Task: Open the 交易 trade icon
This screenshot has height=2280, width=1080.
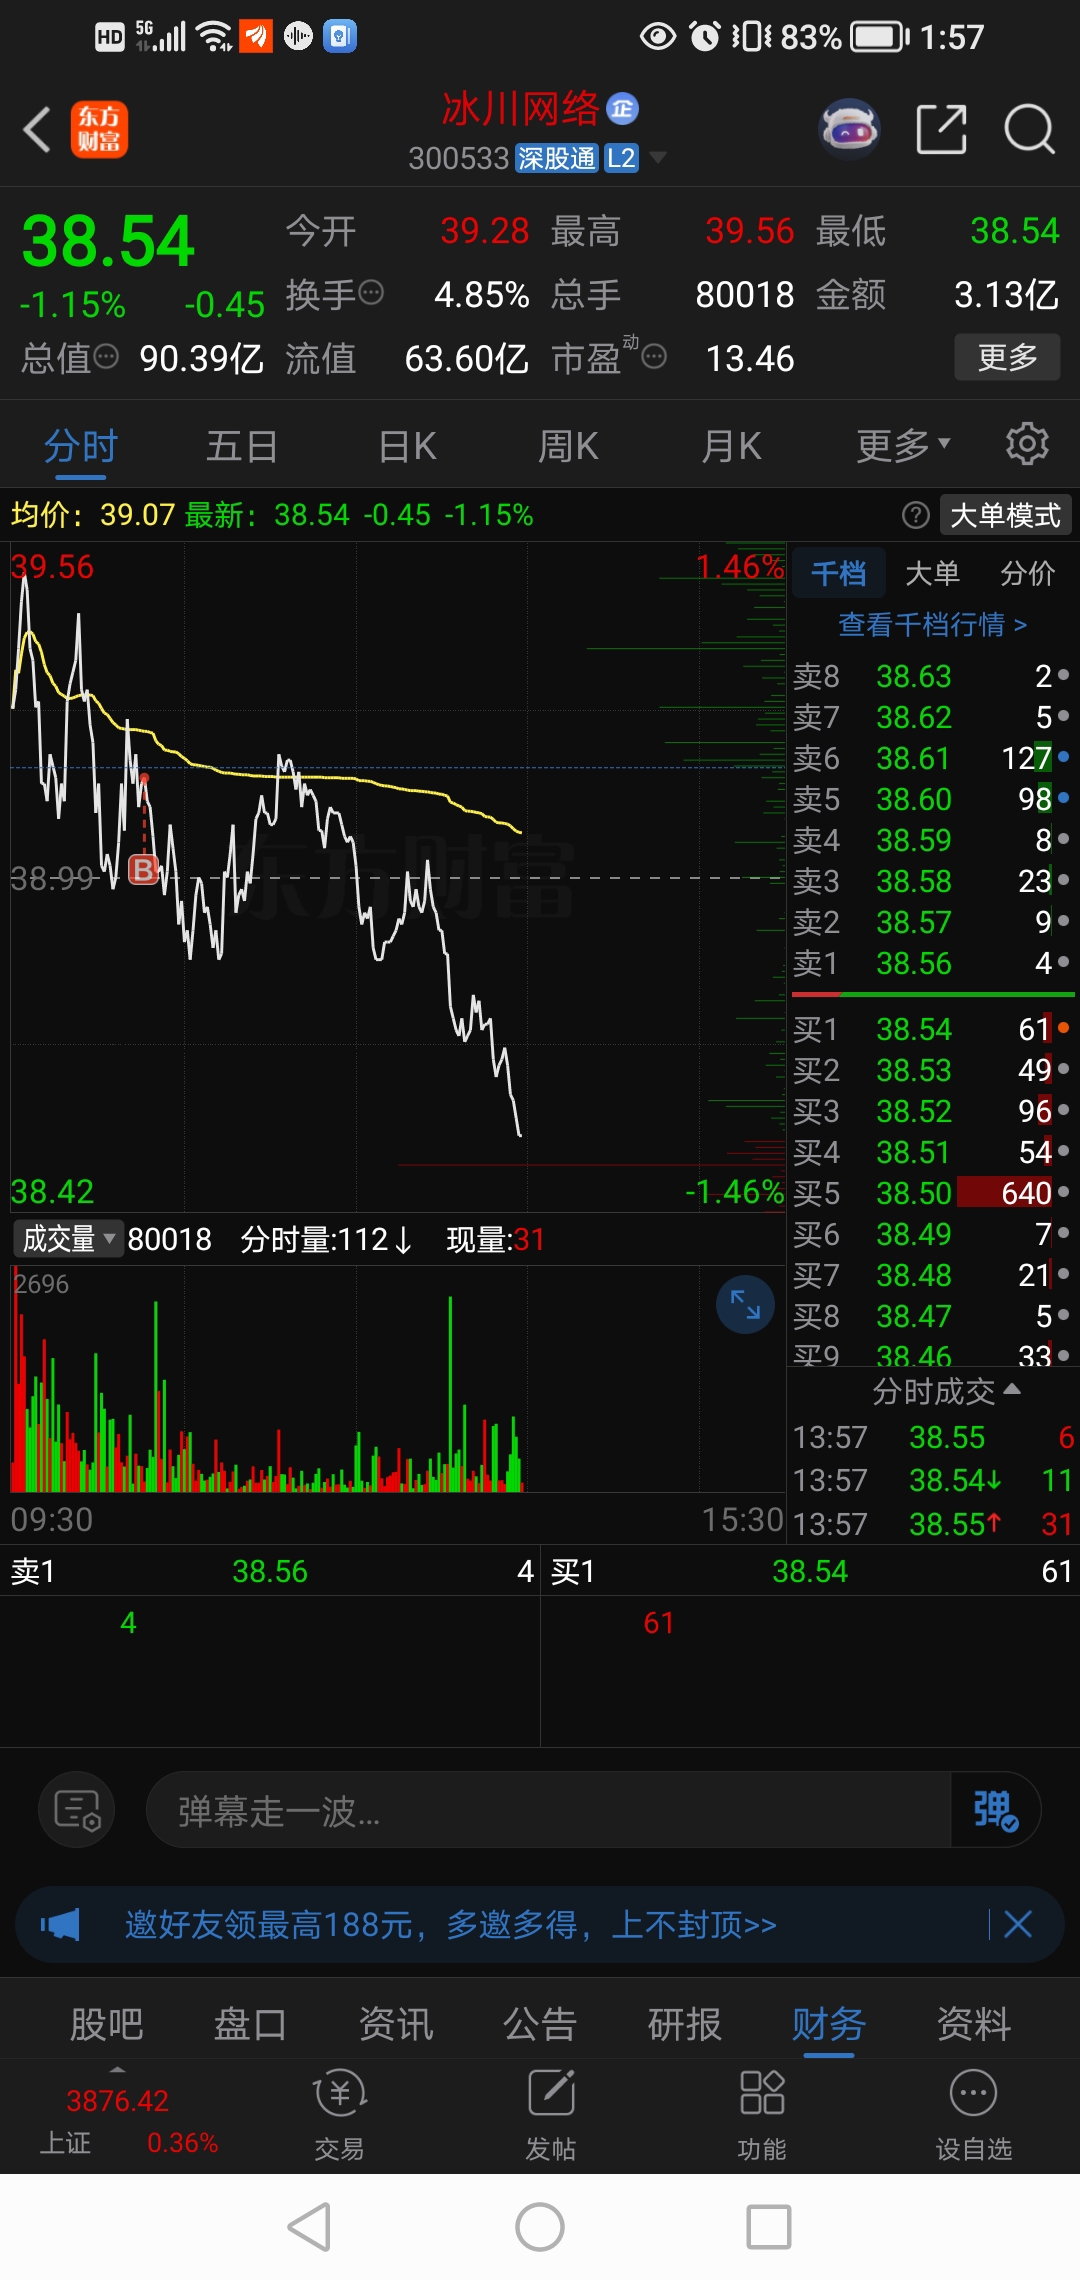Action: click(x=340, y=2115)
